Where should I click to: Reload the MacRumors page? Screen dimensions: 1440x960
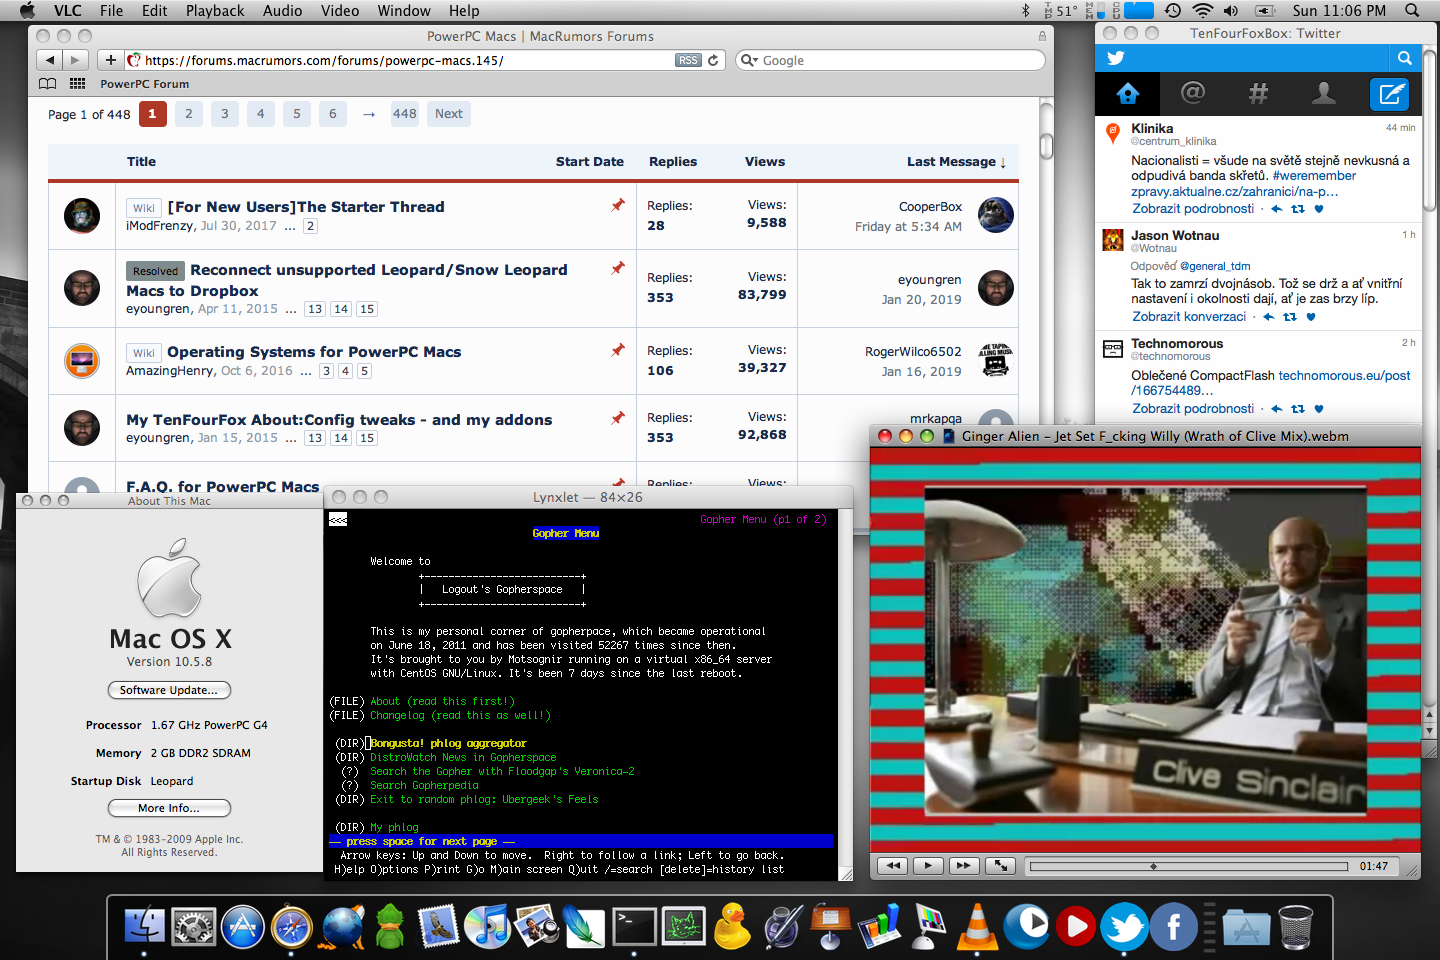click(x=713, y=60)
